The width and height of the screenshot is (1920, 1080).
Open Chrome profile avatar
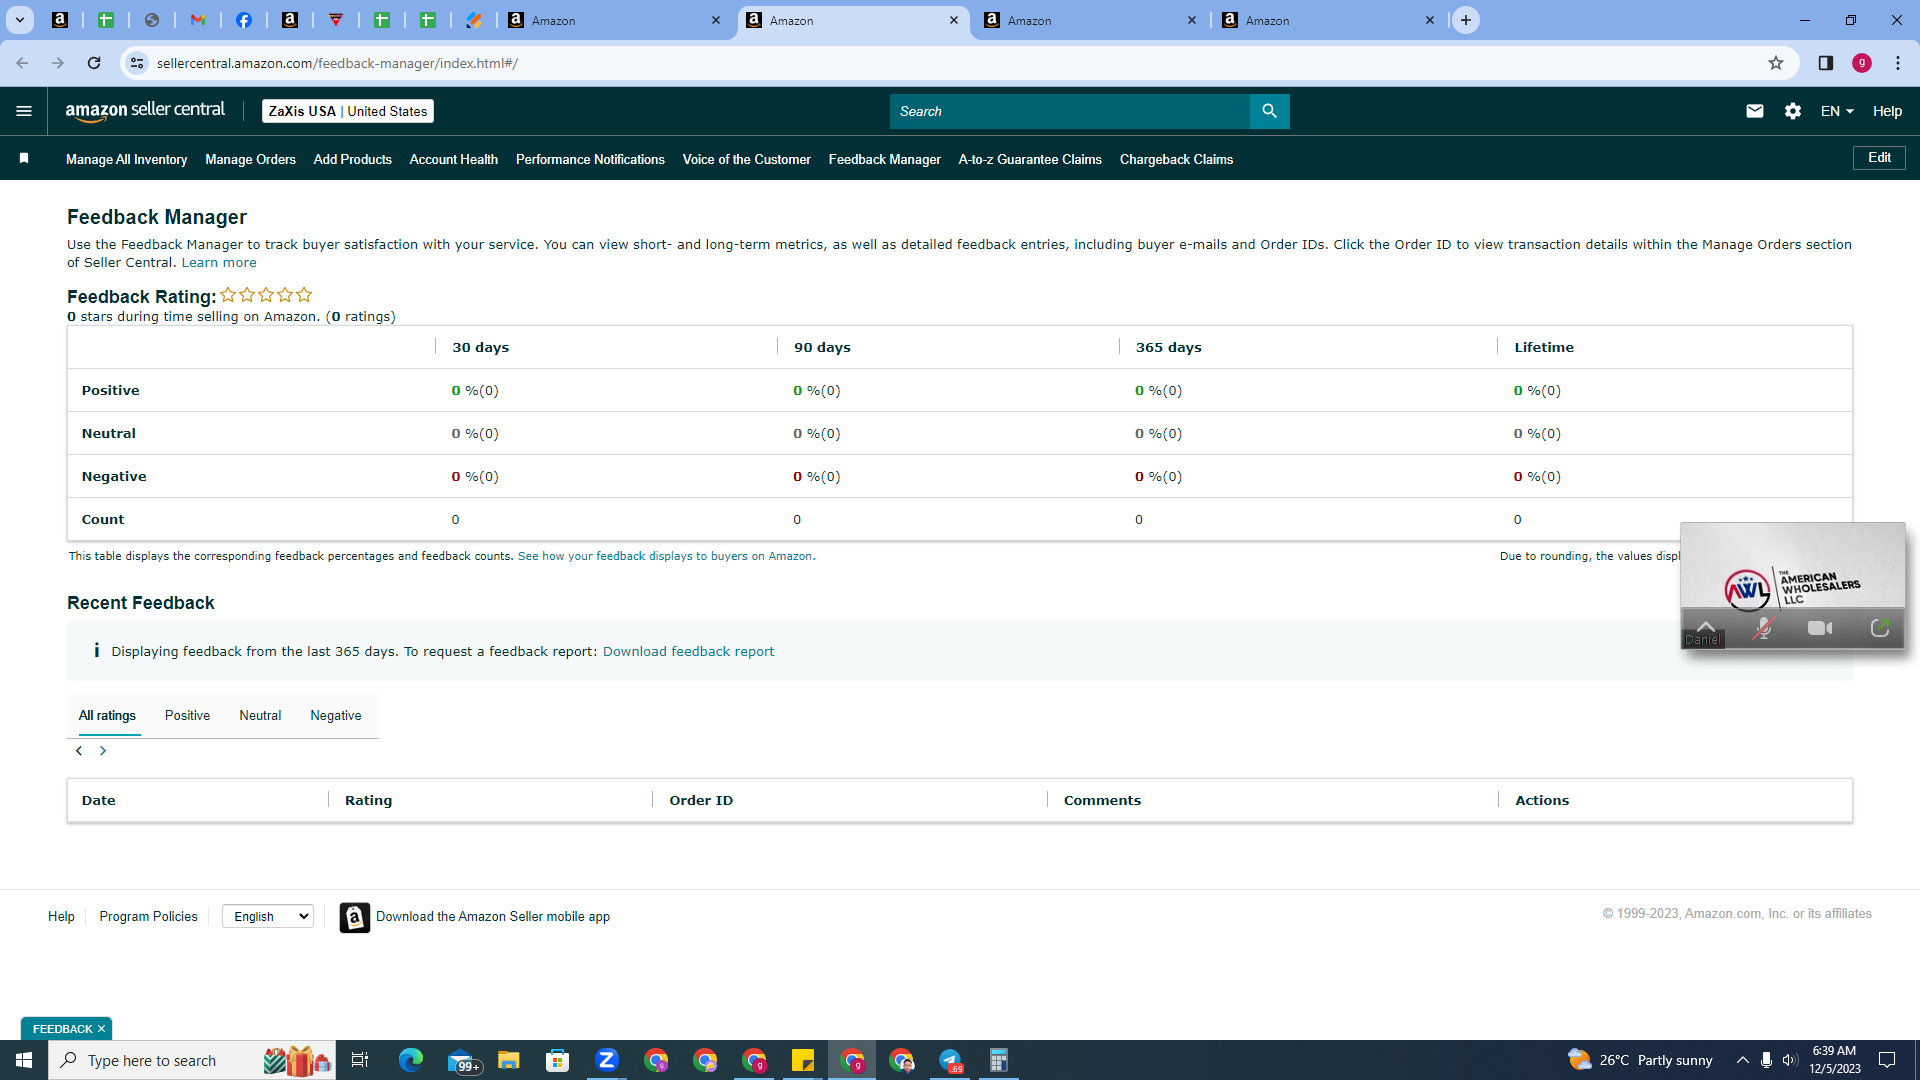(1862, 63)
